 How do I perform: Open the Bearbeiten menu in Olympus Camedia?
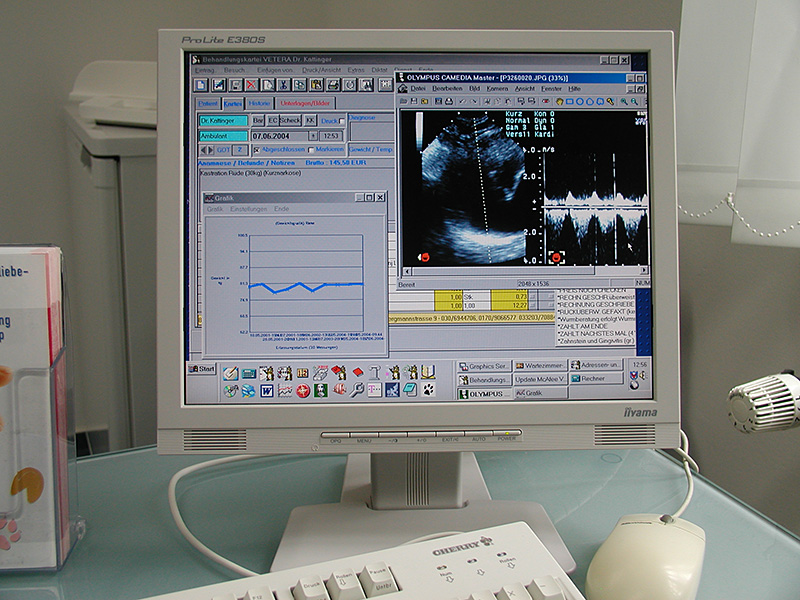(447, 89)
